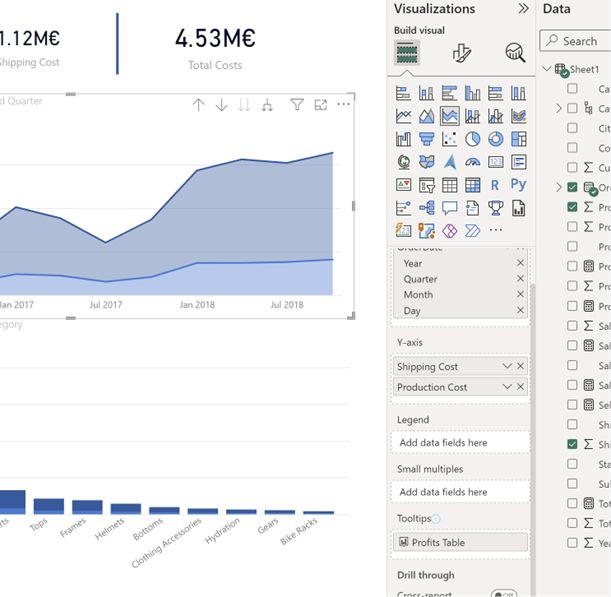Remove Year from the date hierarchy

[x=520, y=263]
